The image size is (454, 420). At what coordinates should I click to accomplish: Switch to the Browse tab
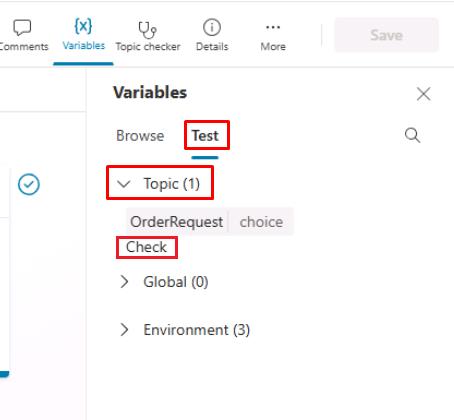(140, 136)
